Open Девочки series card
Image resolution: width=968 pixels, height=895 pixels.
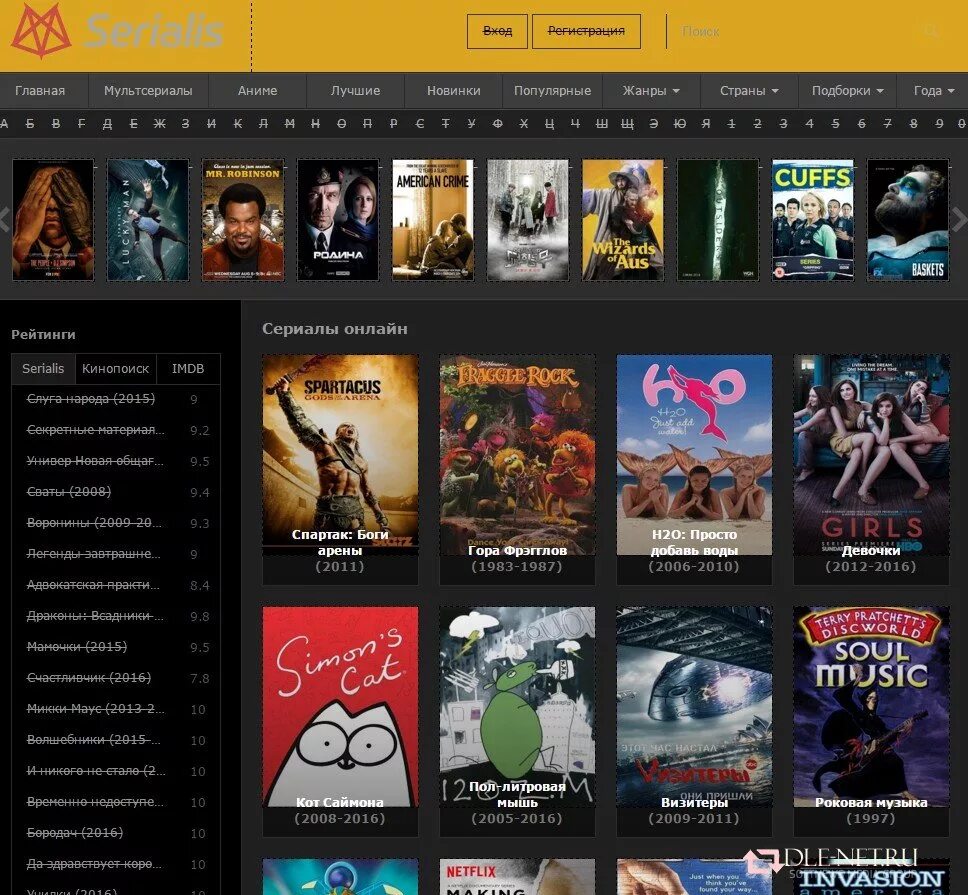point(871,469)
